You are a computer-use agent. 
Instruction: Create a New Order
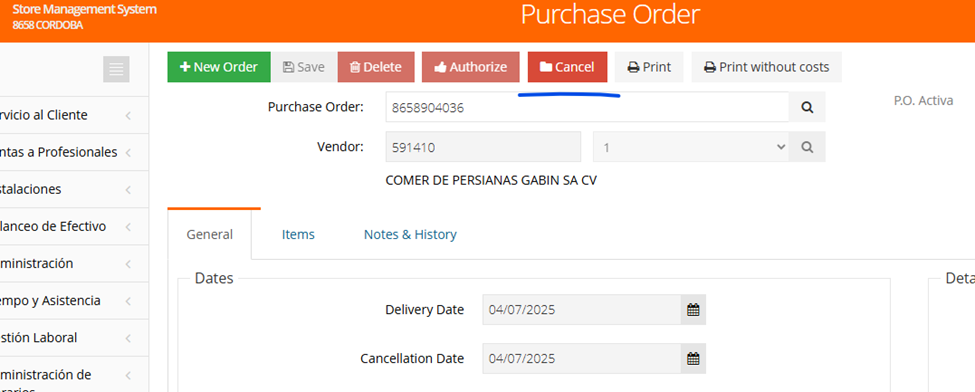pos(219,67)
